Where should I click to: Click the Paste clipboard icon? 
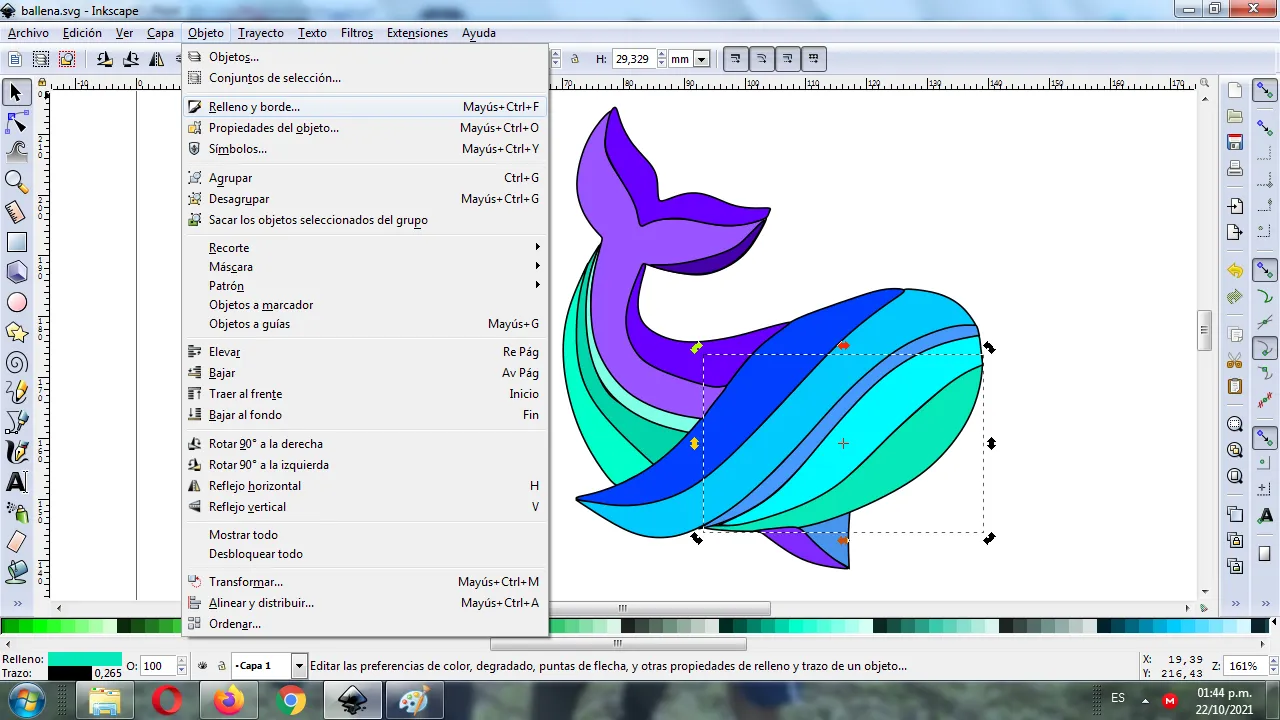click(x=1235, y=386)
